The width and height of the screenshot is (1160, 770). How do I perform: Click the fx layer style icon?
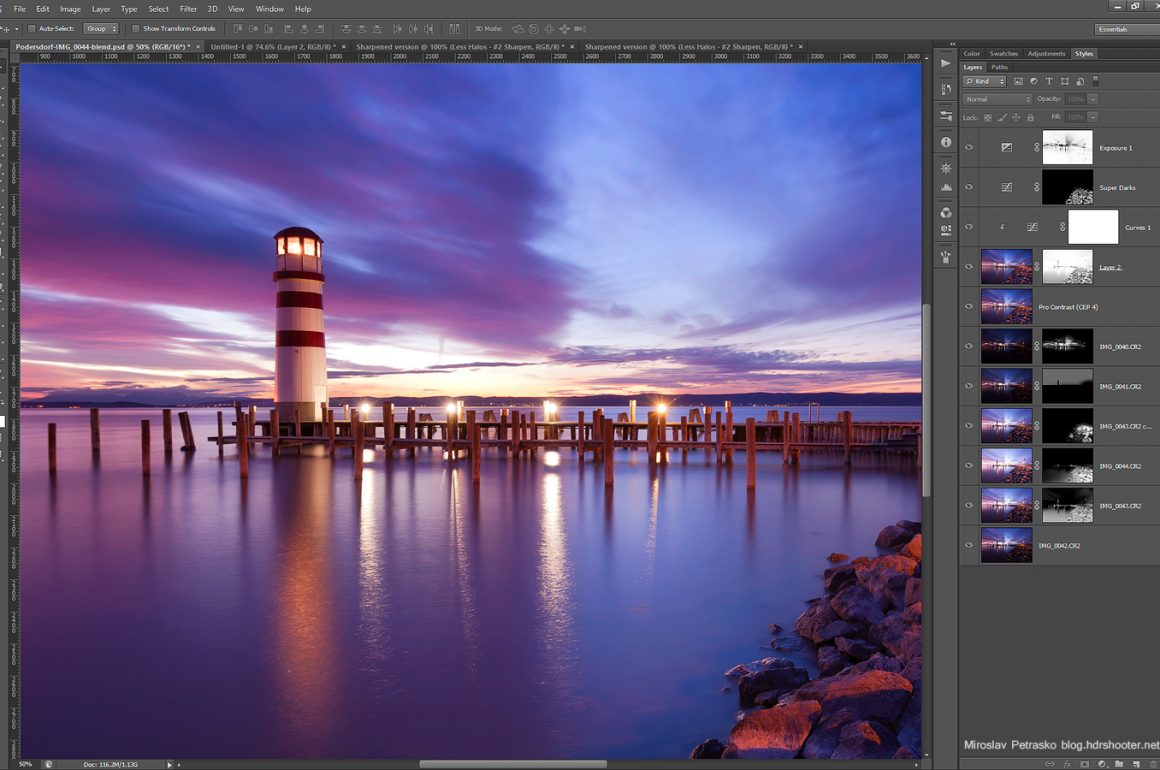(x=1067, y=764)
